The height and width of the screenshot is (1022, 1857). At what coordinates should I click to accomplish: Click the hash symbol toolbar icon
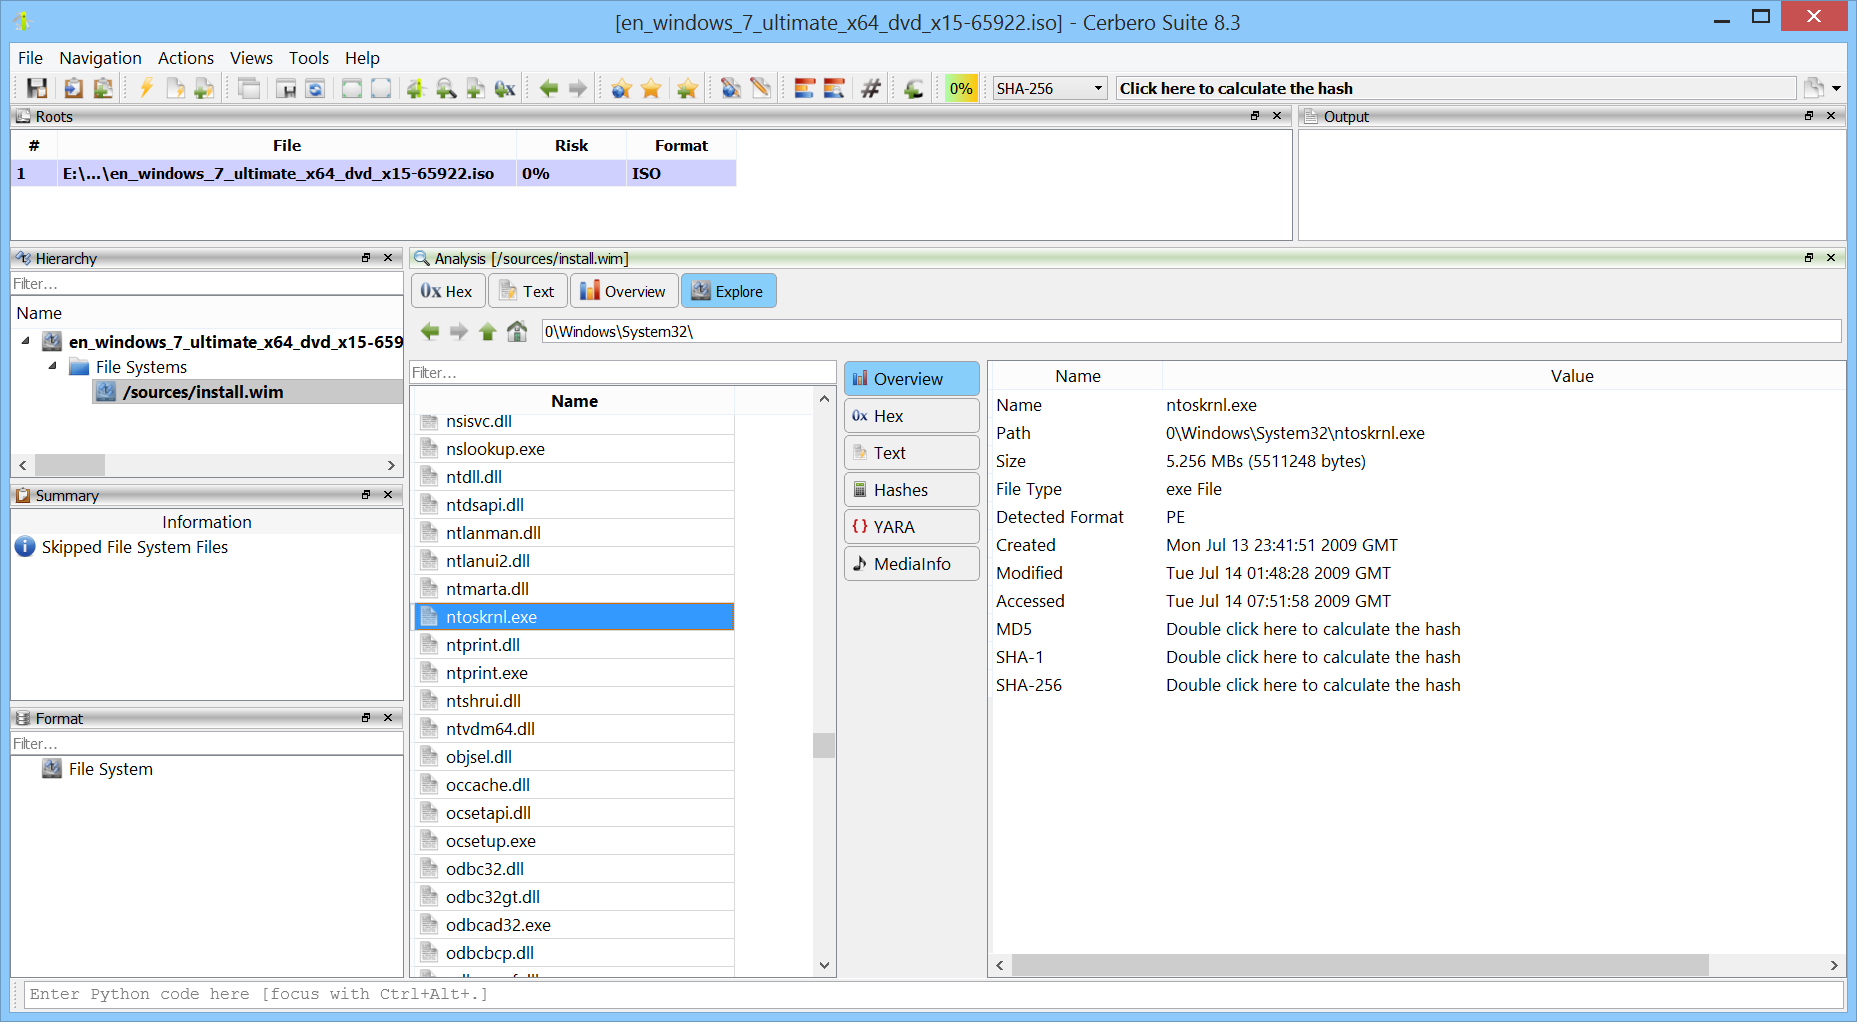[x=871, y=88]
